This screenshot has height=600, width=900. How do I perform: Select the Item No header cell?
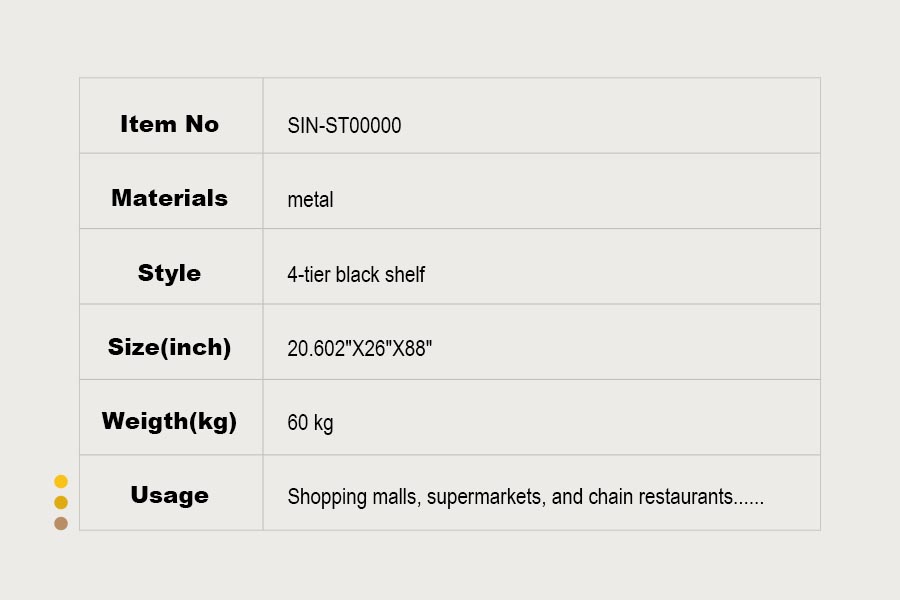click(171, 115)
